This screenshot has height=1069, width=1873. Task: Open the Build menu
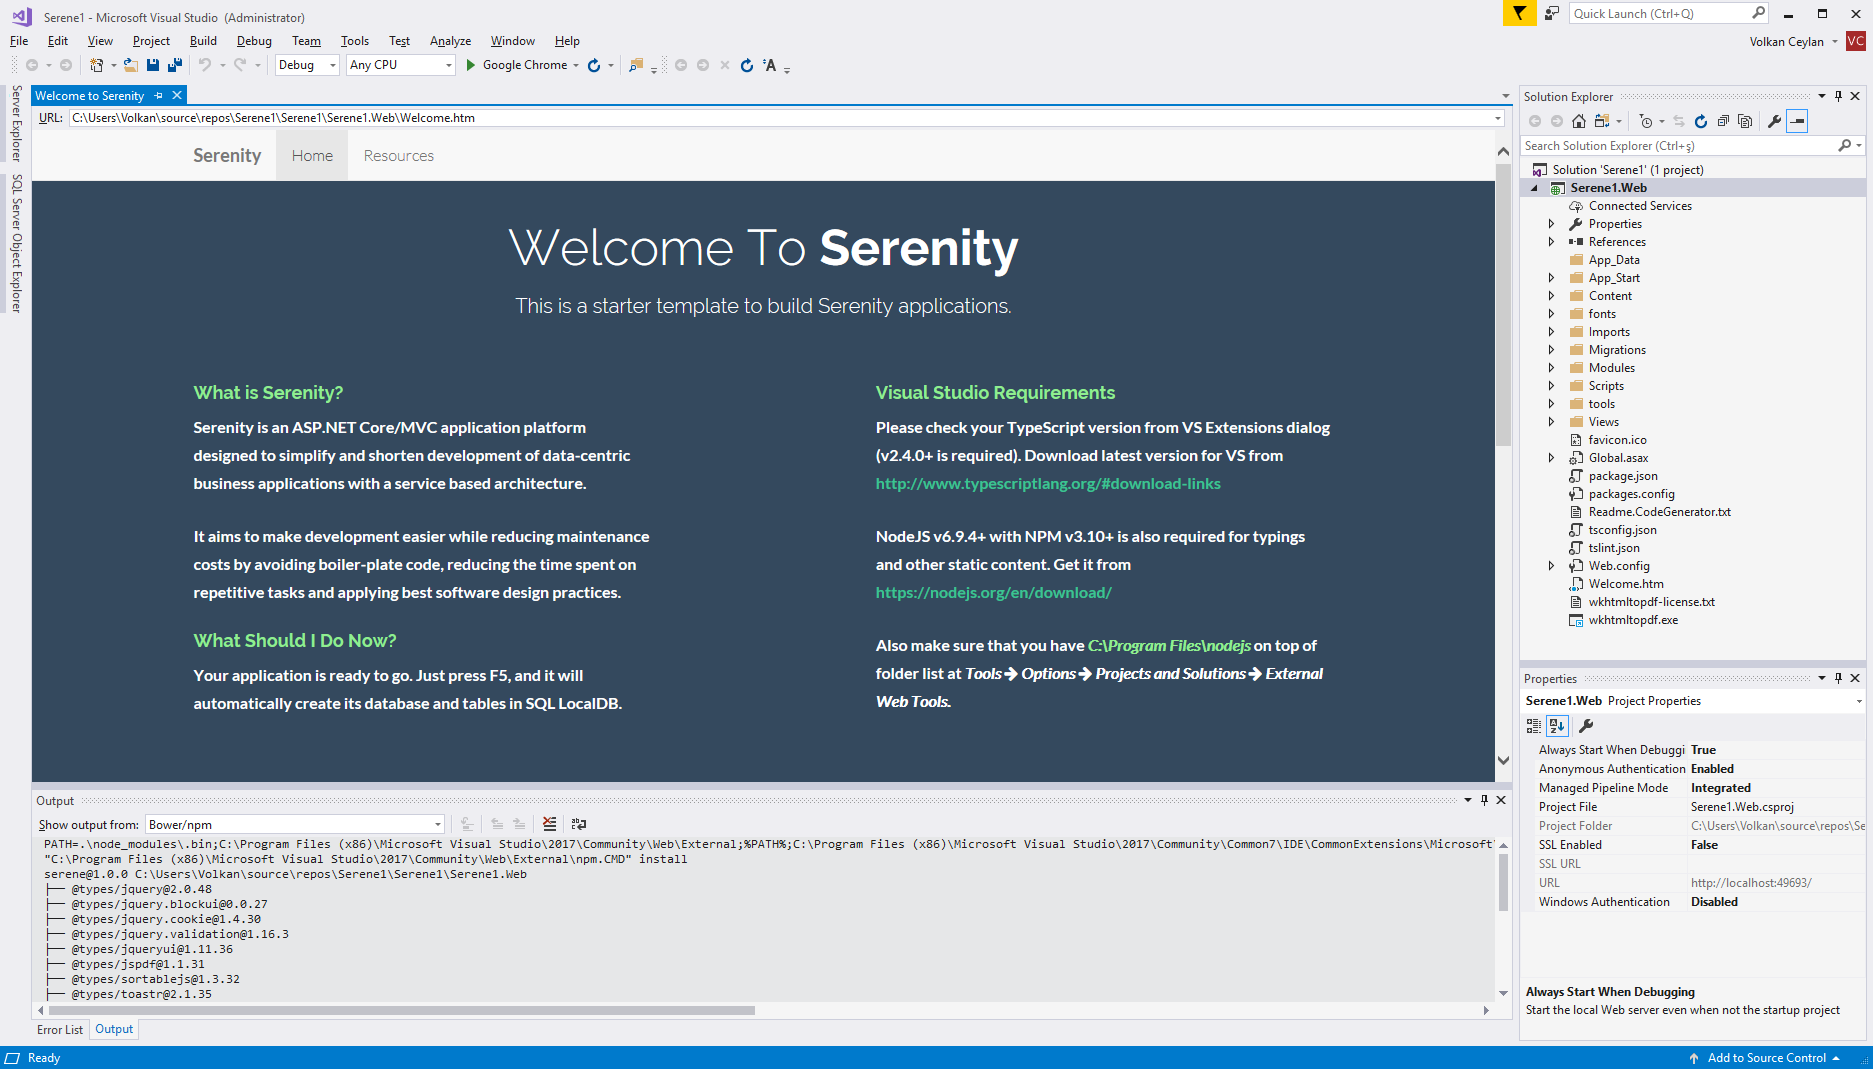click(203, 41)
